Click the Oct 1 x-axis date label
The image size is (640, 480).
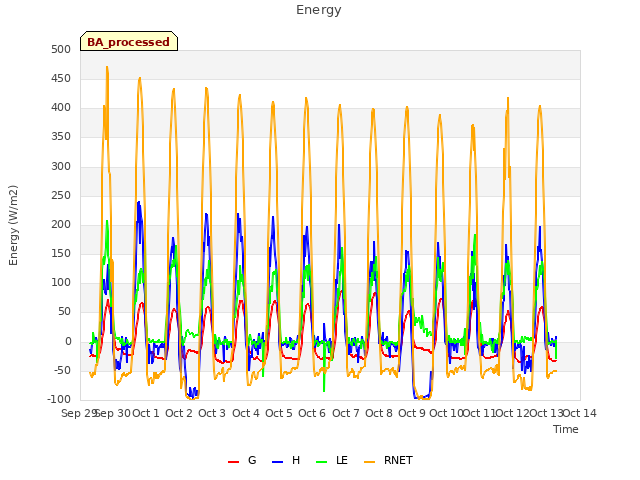pyautogui.click(x=146, y=413)
